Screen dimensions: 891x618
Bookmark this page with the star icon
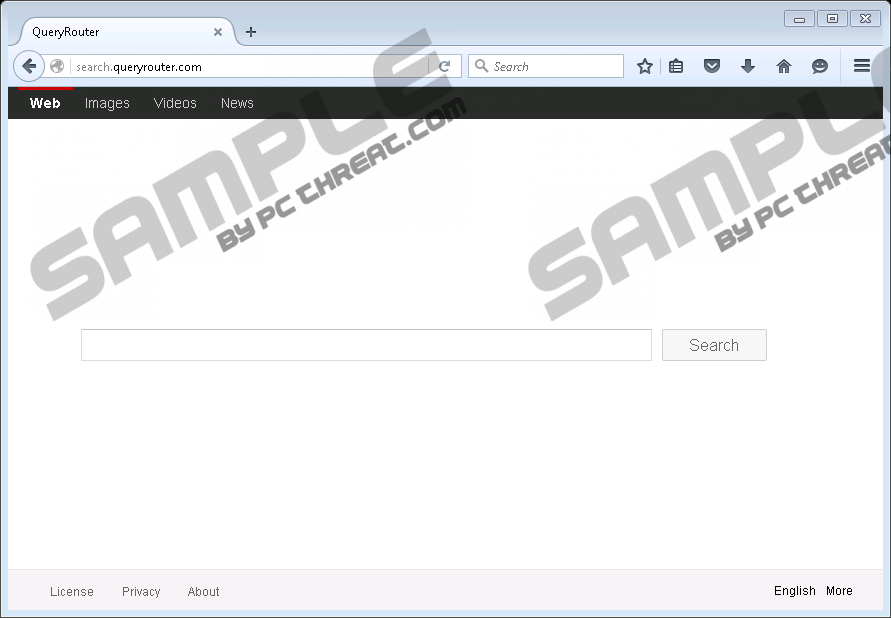(645, 67)
